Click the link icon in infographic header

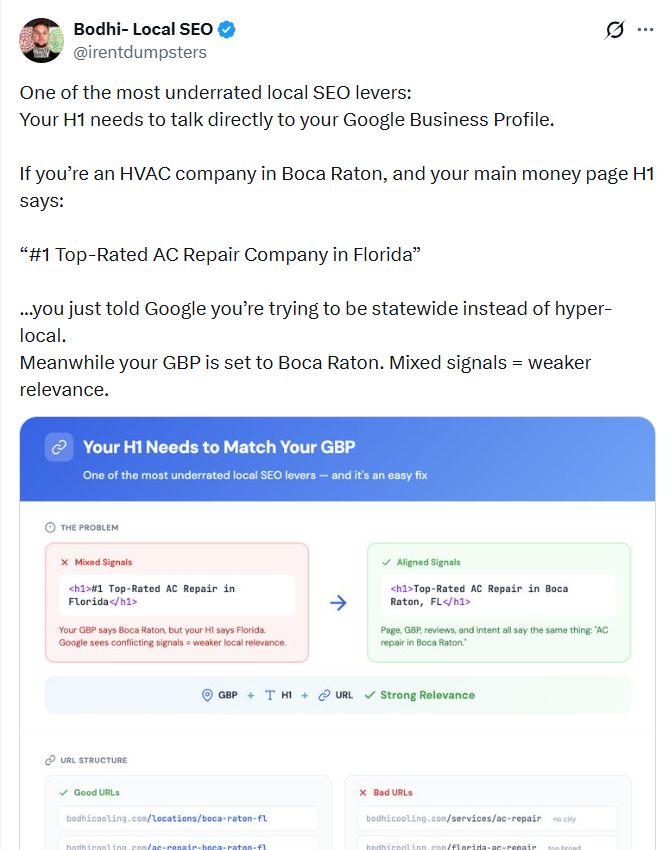point(59,447)
